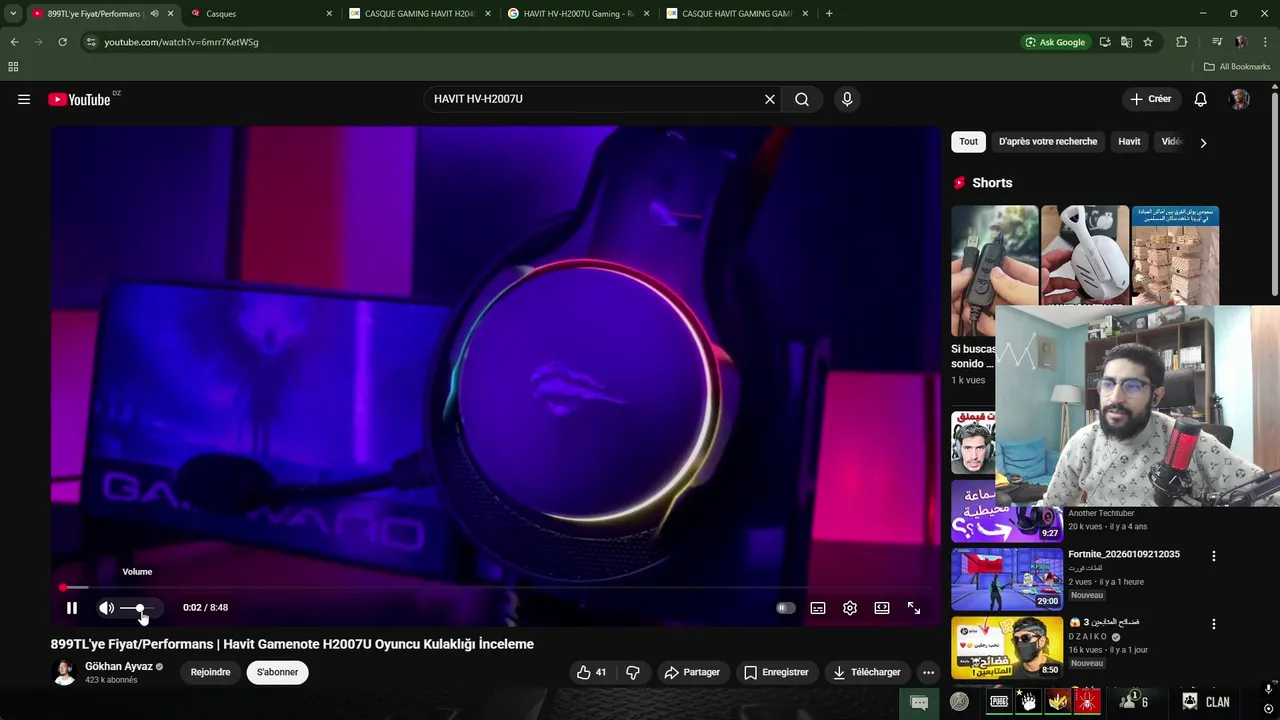Bookmark this page with the star
This screenshot has height=720, width=1280.
pos(1148,42)
